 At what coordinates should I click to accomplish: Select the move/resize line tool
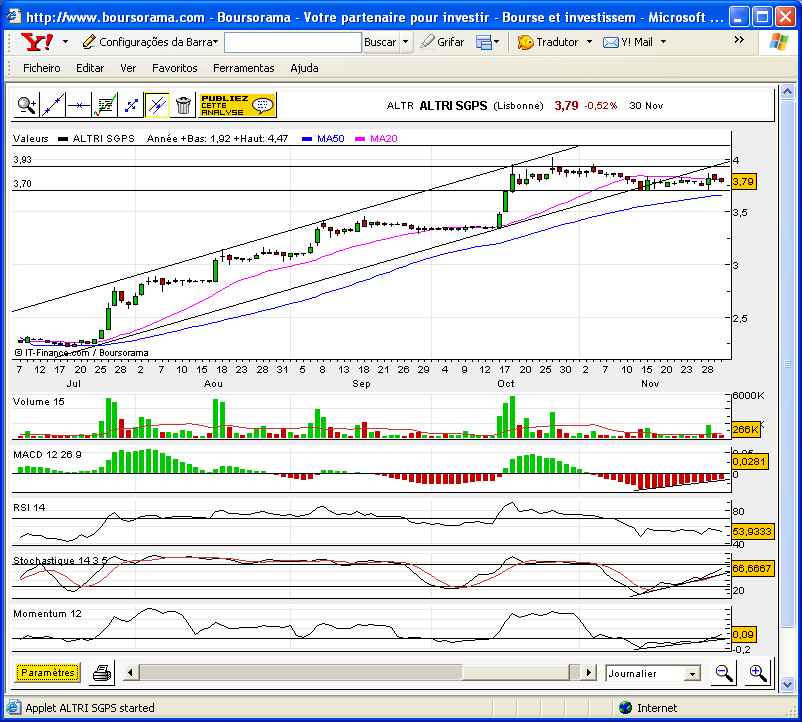tap(131, 105)
